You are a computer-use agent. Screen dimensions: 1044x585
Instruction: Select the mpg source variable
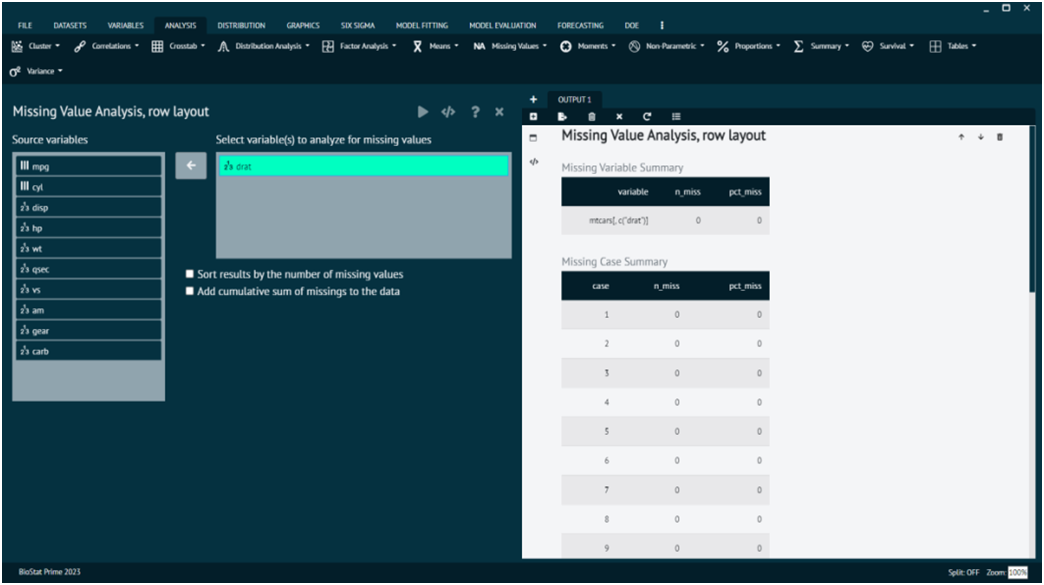[89, 166]
